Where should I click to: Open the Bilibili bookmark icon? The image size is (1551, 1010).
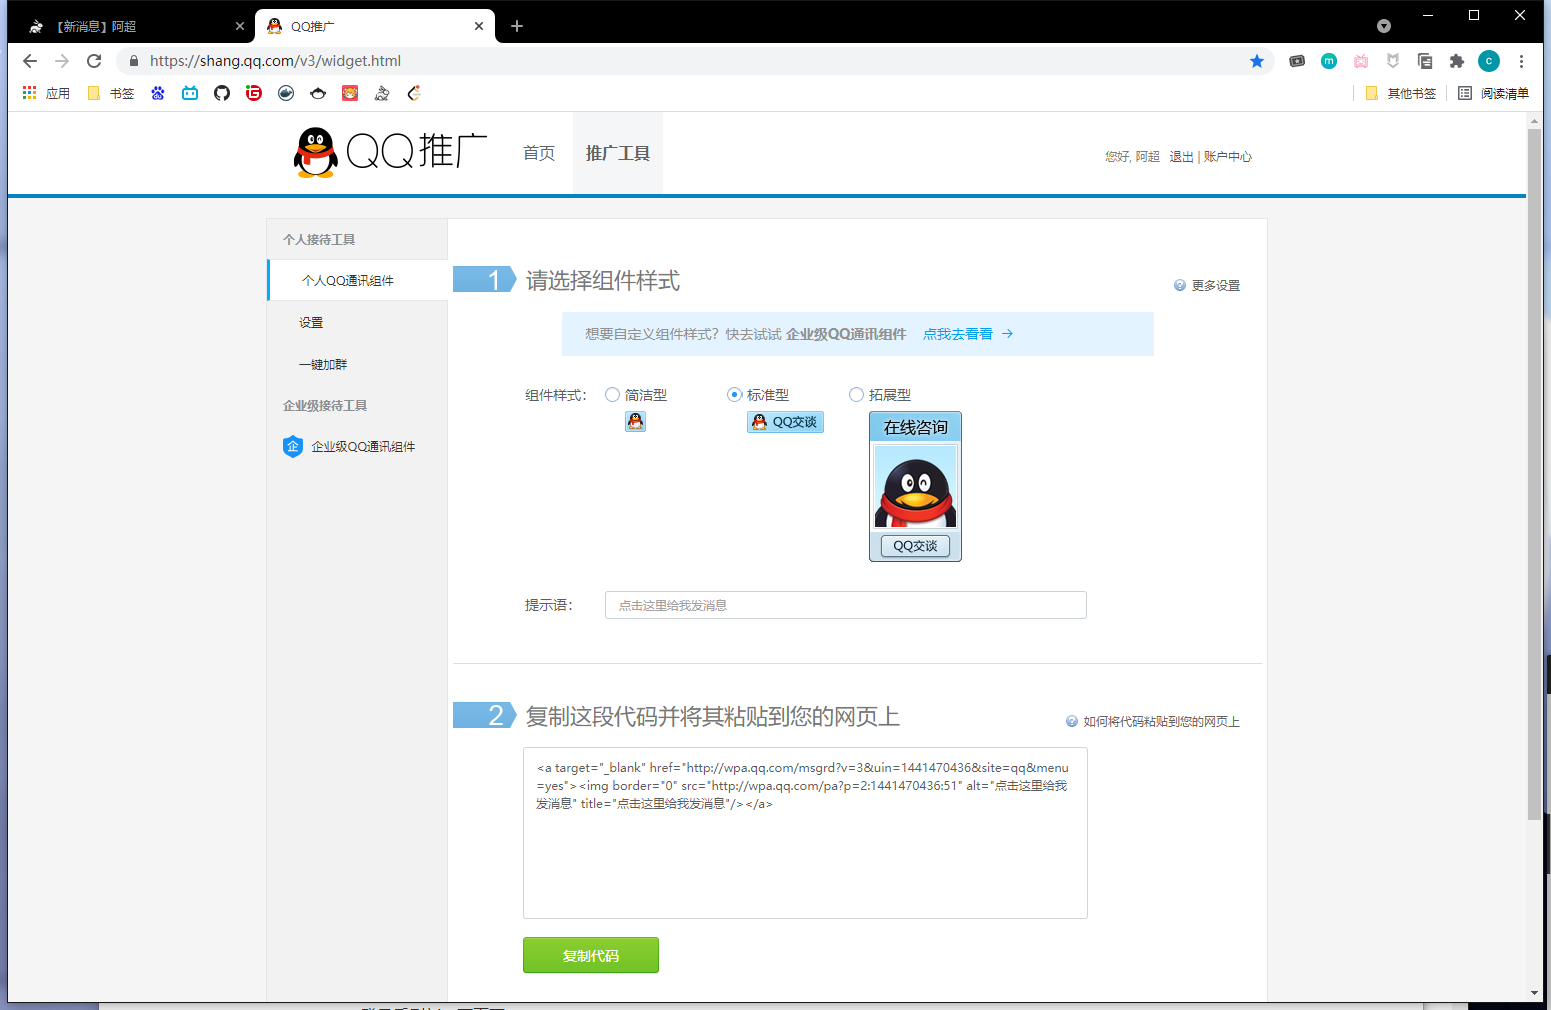click(190, 93)
